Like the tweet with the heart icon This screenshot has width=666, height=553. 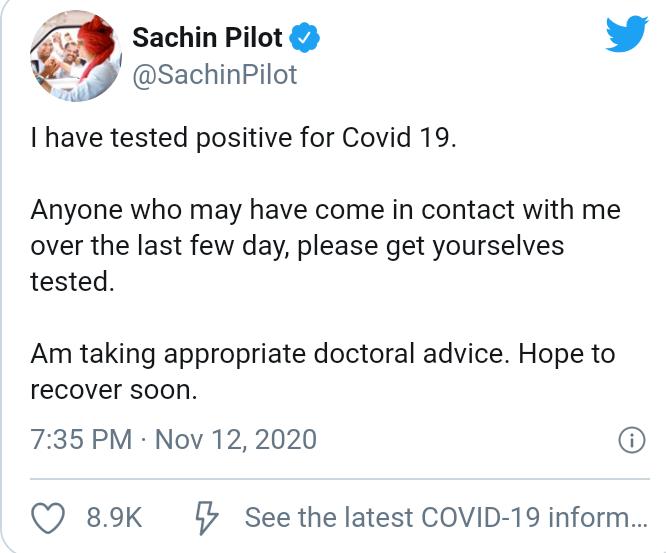(x=50, y=517)
